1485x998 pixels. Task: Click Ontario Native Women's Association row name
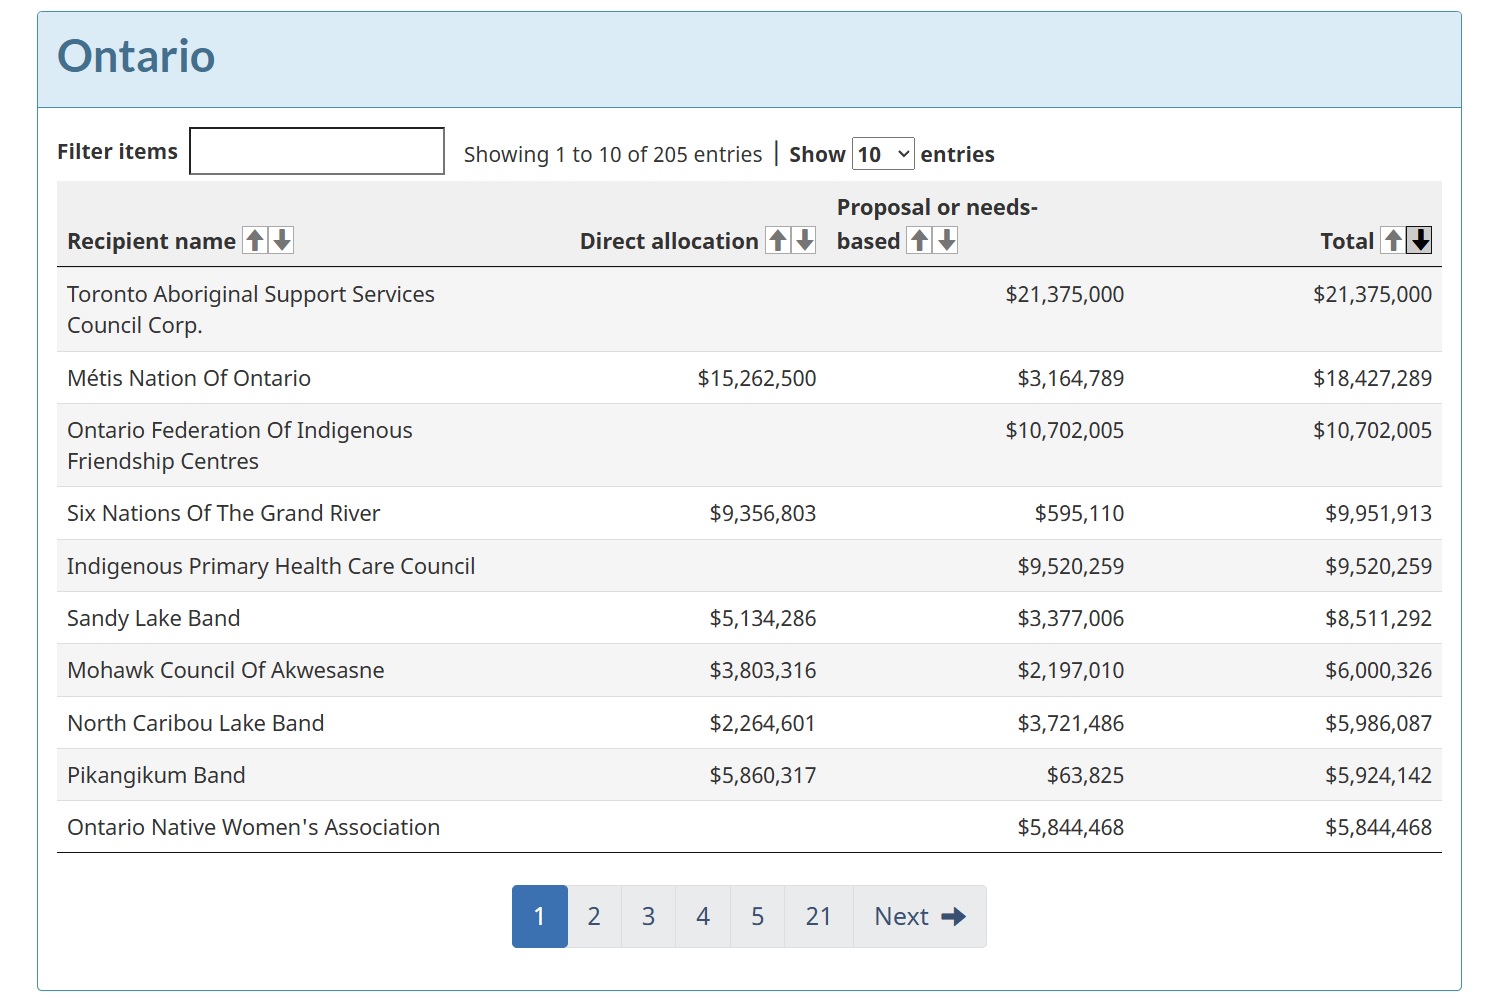pyautogui.click(x=253, y=827)
